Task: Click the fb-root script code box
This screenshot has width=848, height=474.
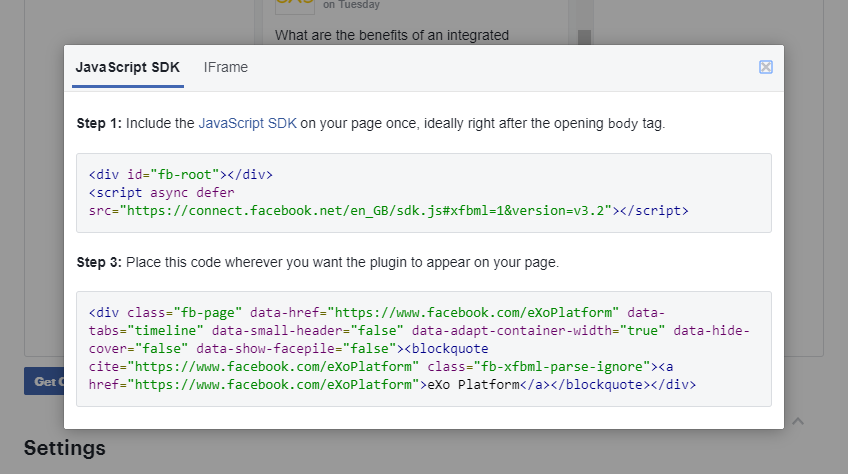Action: pyautogui.click(x=423, y=193)
